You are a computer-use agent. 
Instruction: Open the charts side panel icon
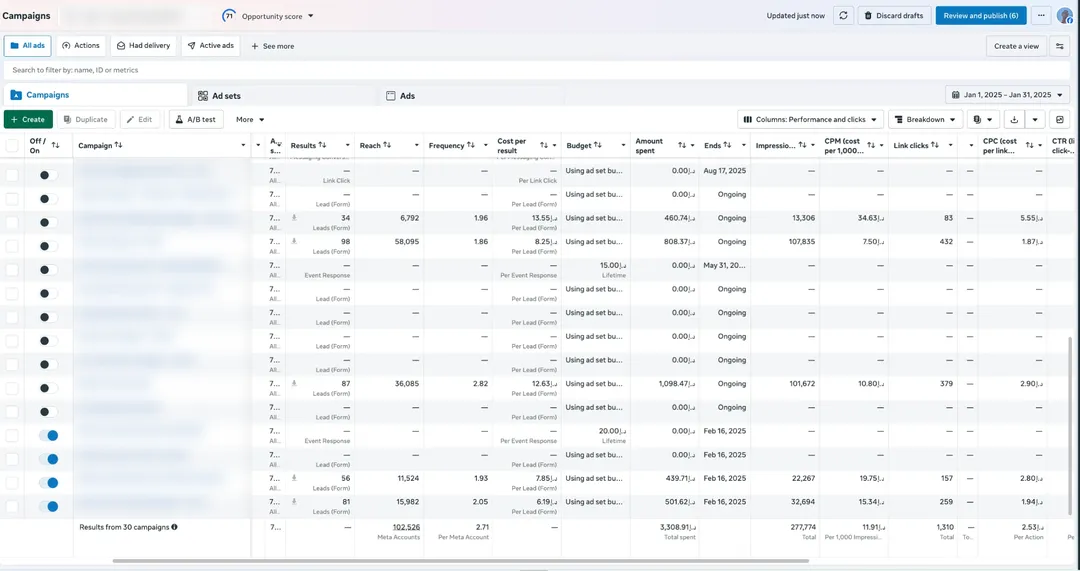[1060, 119]
